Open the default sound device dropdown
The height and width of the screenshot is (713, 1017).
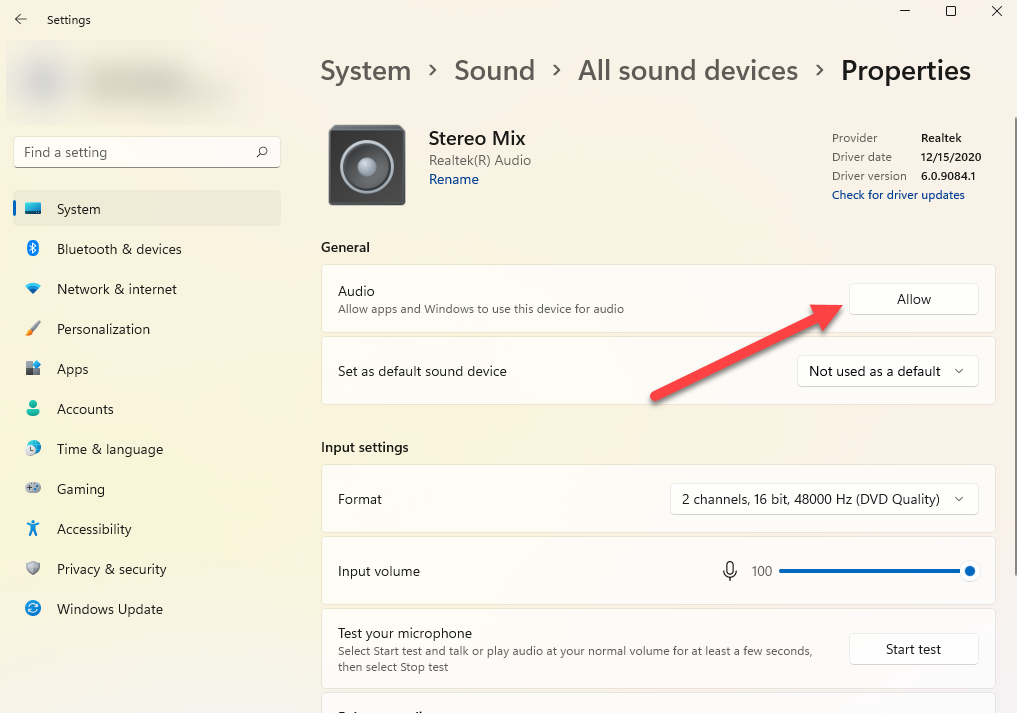click(887, 371)
